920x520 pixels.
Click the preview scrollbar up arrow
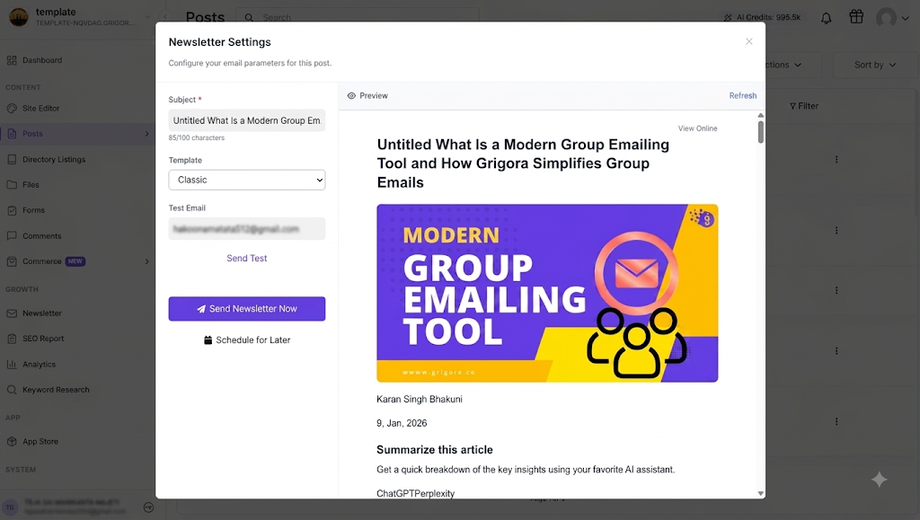pos(760,116)
